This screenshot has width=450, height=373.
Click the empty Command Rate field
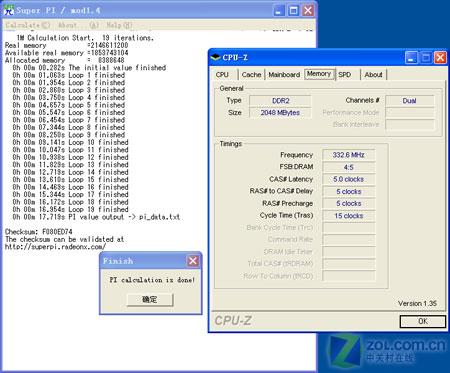[x=349, y=240]
